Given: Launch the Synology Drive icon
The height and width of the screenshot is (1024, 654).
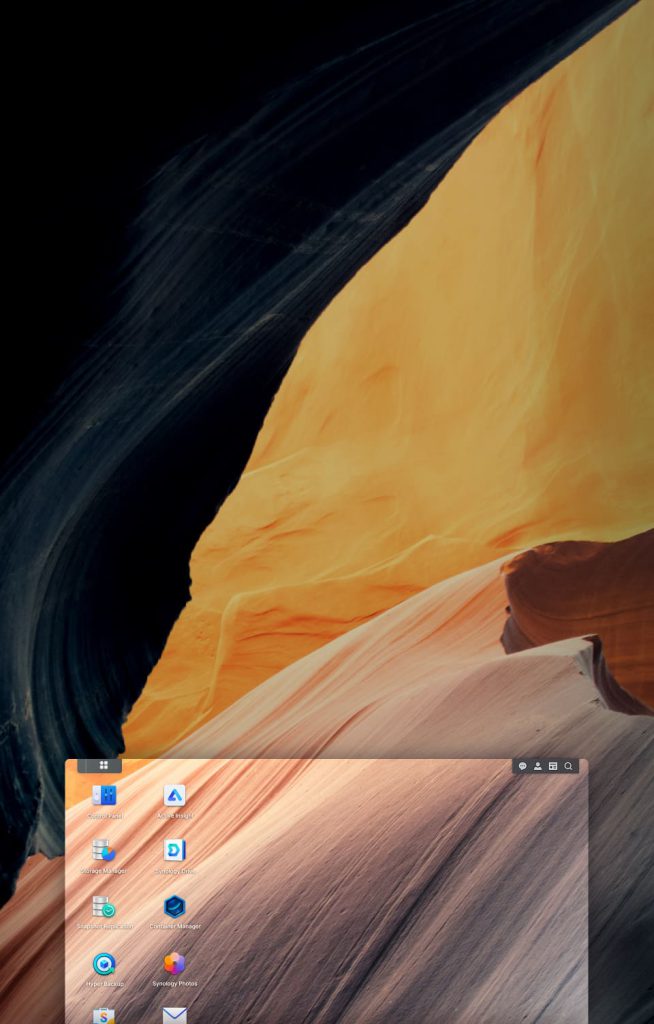Looking at the screenshot, I should [x=175, y=851].
